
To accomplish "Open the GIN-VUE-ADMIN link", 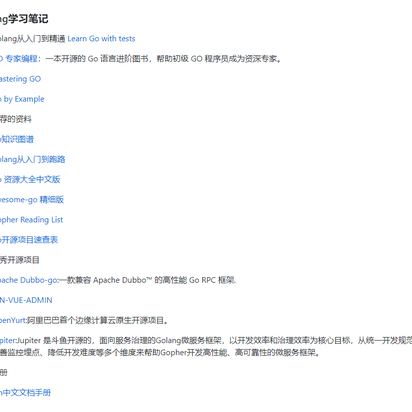I will [26, 300].
